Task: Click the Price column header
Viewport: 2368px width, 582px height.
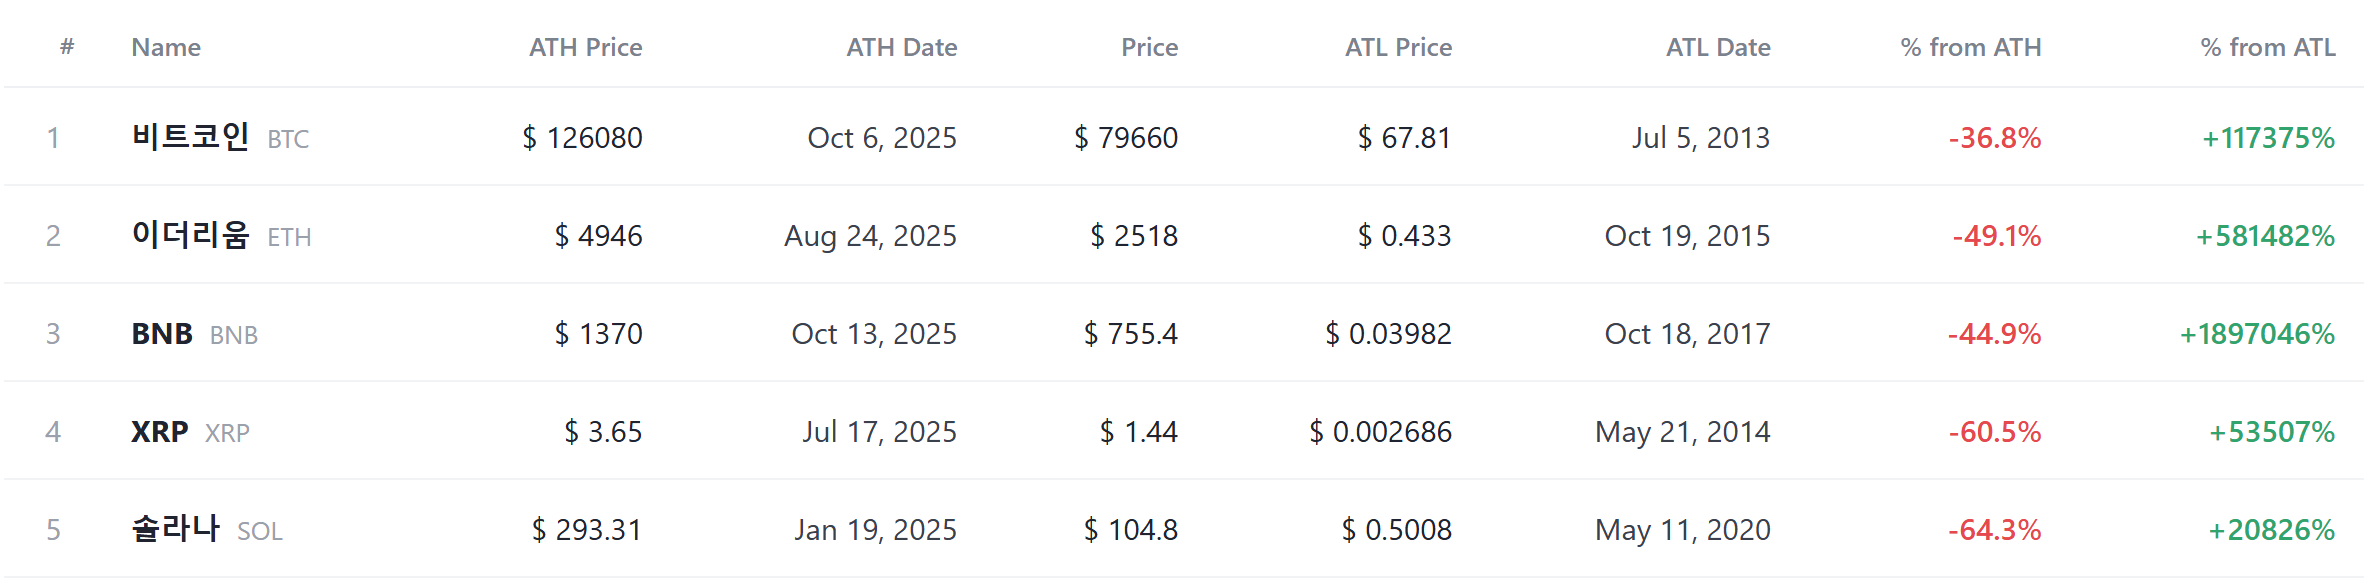Action: click(x=1149, y=47)
